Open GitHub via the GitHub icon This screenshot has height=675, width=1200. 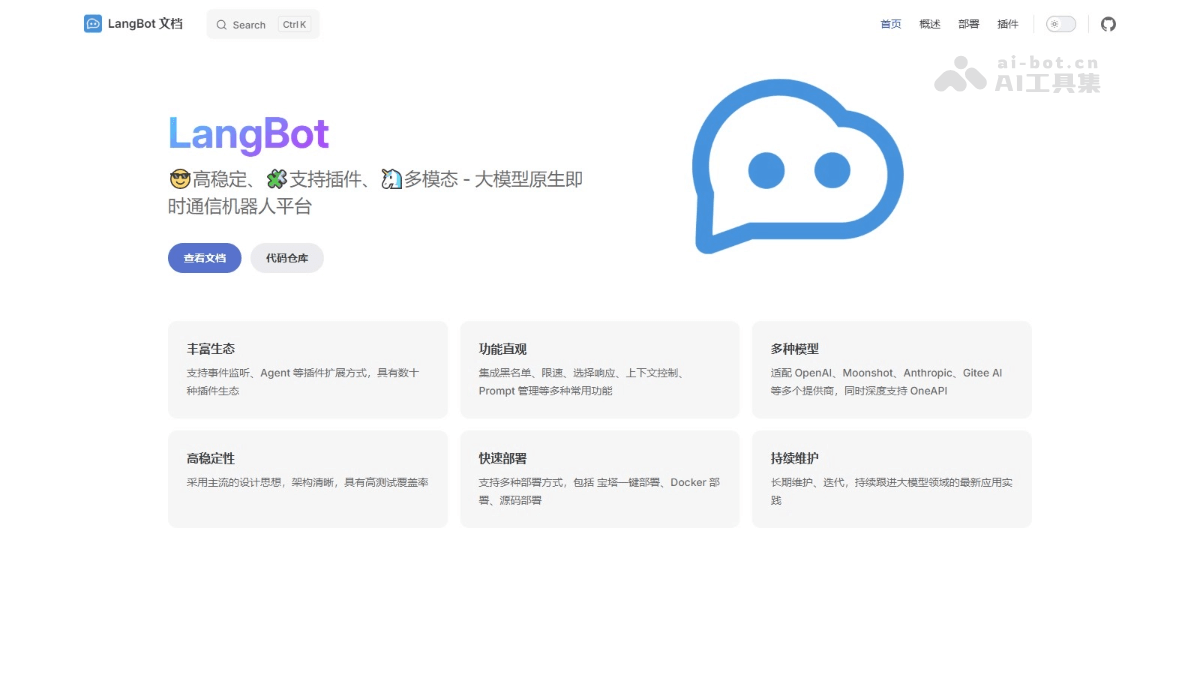[1108, 23]
